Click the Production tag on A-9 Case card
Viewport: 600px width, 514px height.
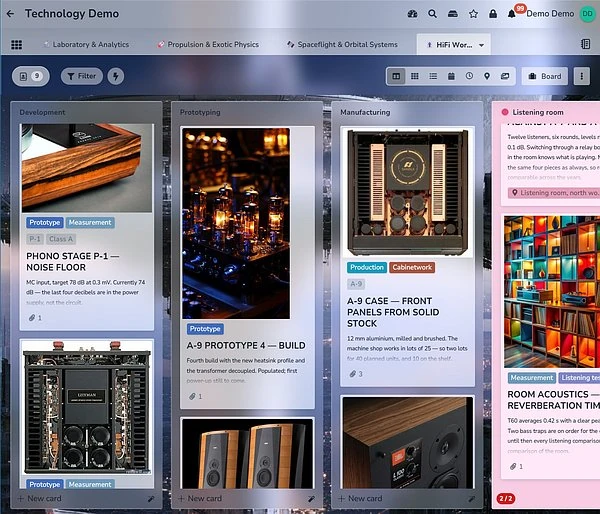pyautogui.click(x=367, y=268)
